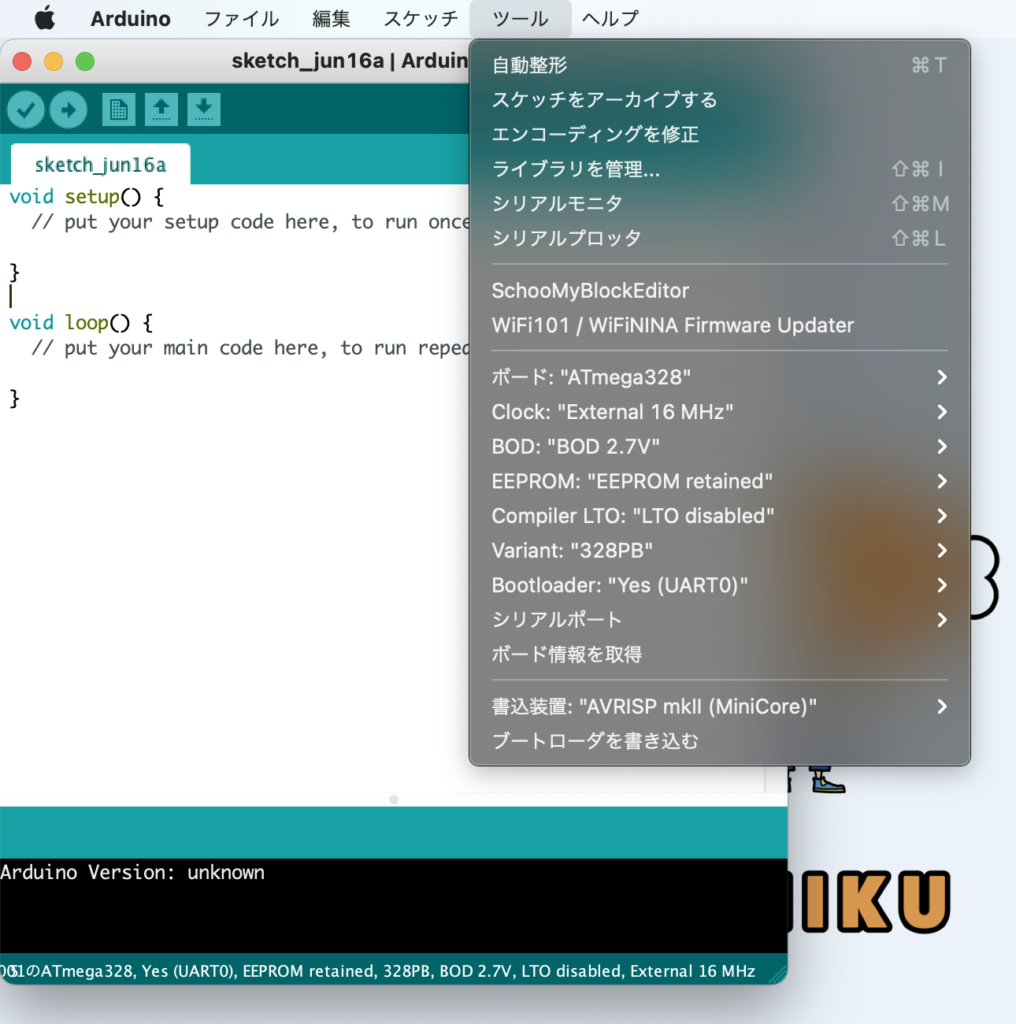Click the Verify checkmark toolbar icon

tap(25, 109)
